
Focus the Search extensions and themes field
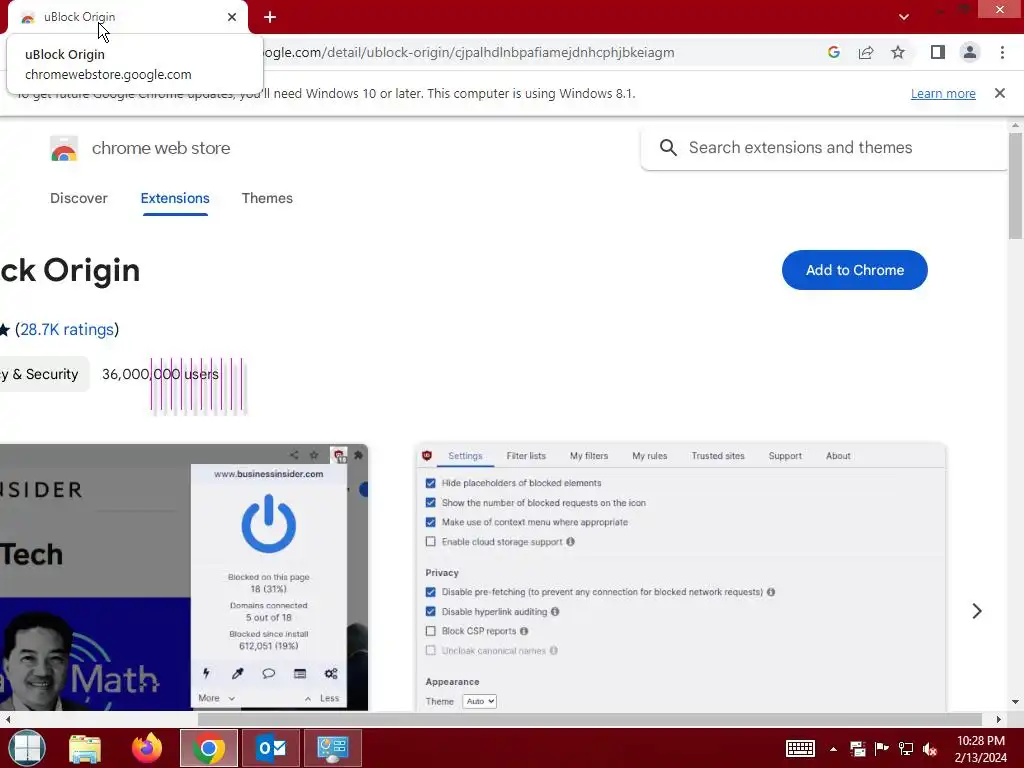click(x=824, y=148)
